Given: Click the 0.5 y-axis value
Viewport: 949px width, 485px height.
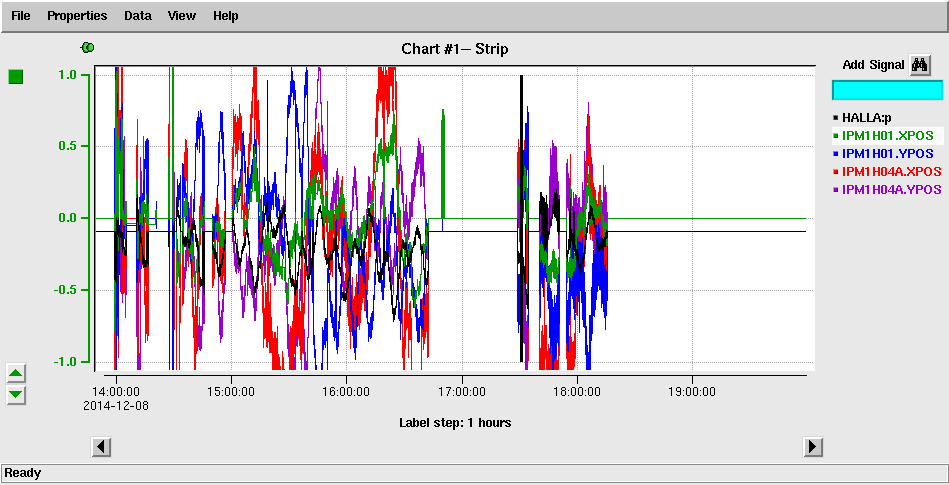Looking at the screenshot, I should (66, 146).
